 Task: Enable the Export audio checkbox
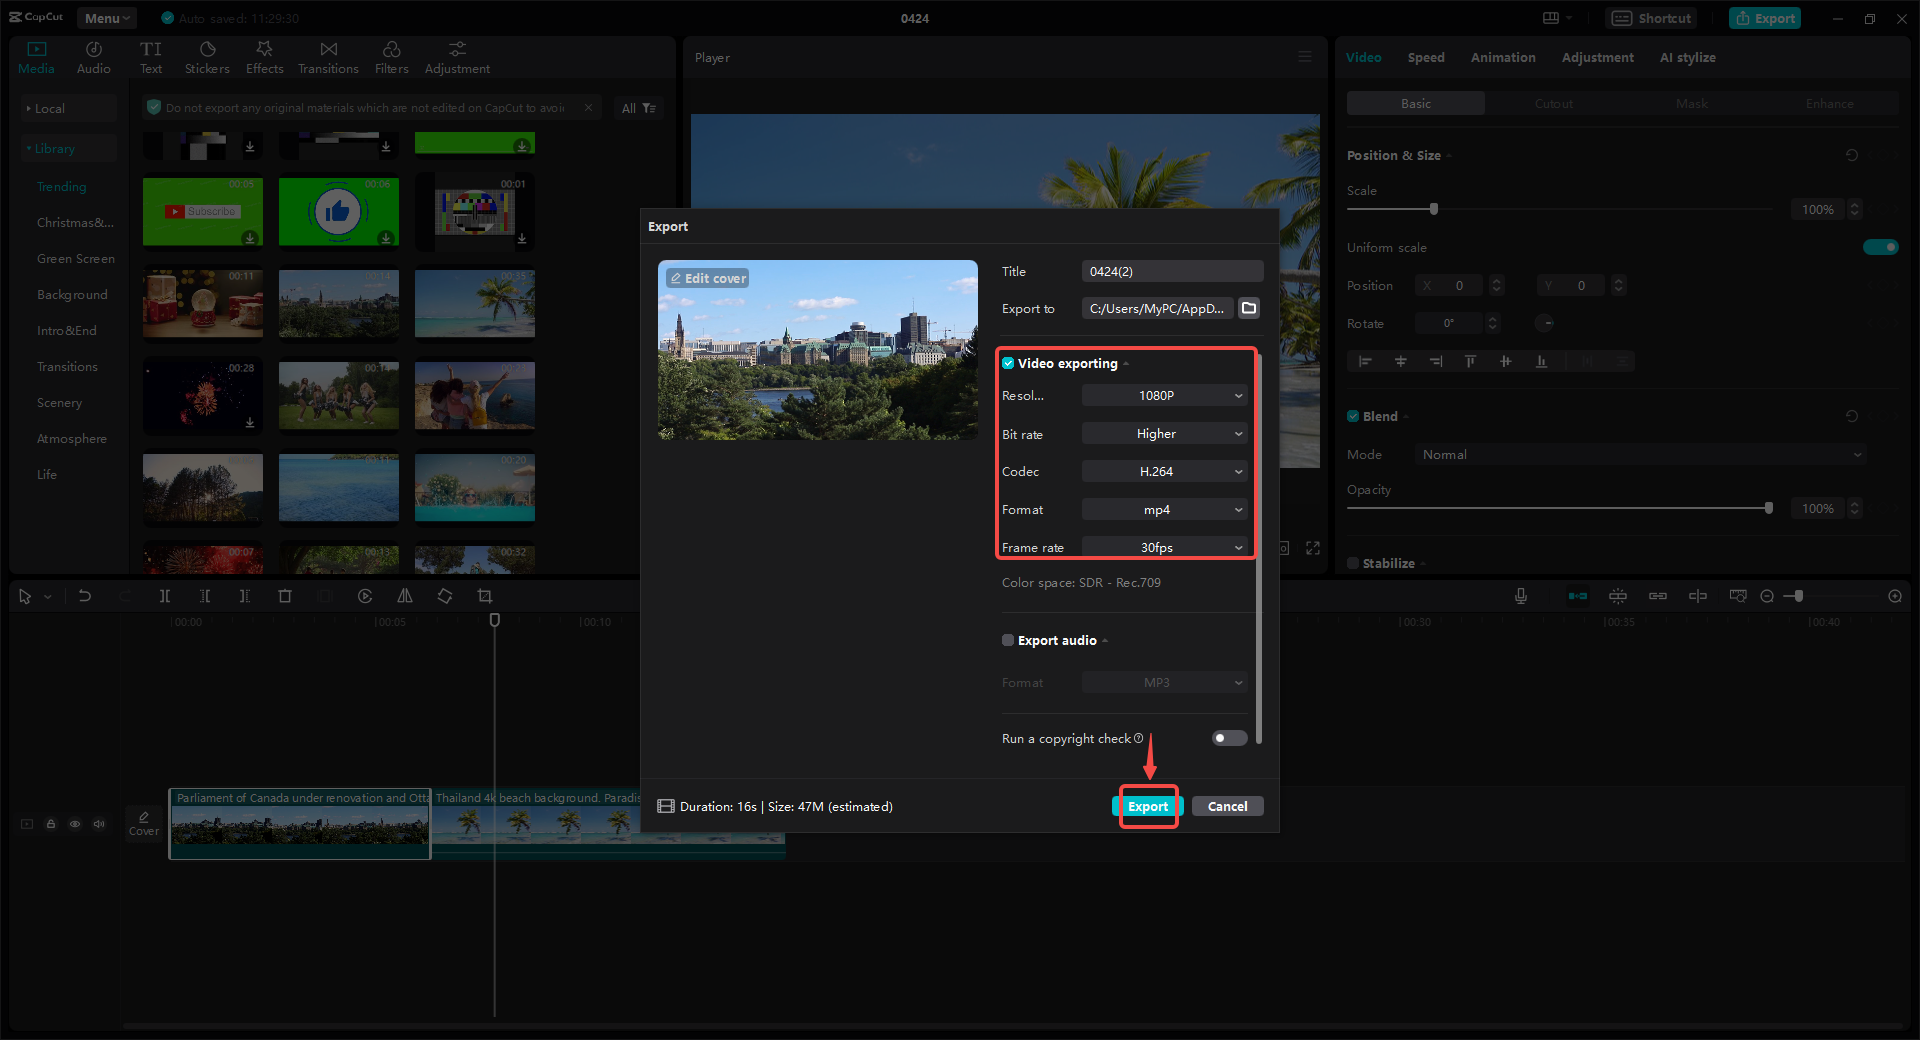coord(1007,640)
